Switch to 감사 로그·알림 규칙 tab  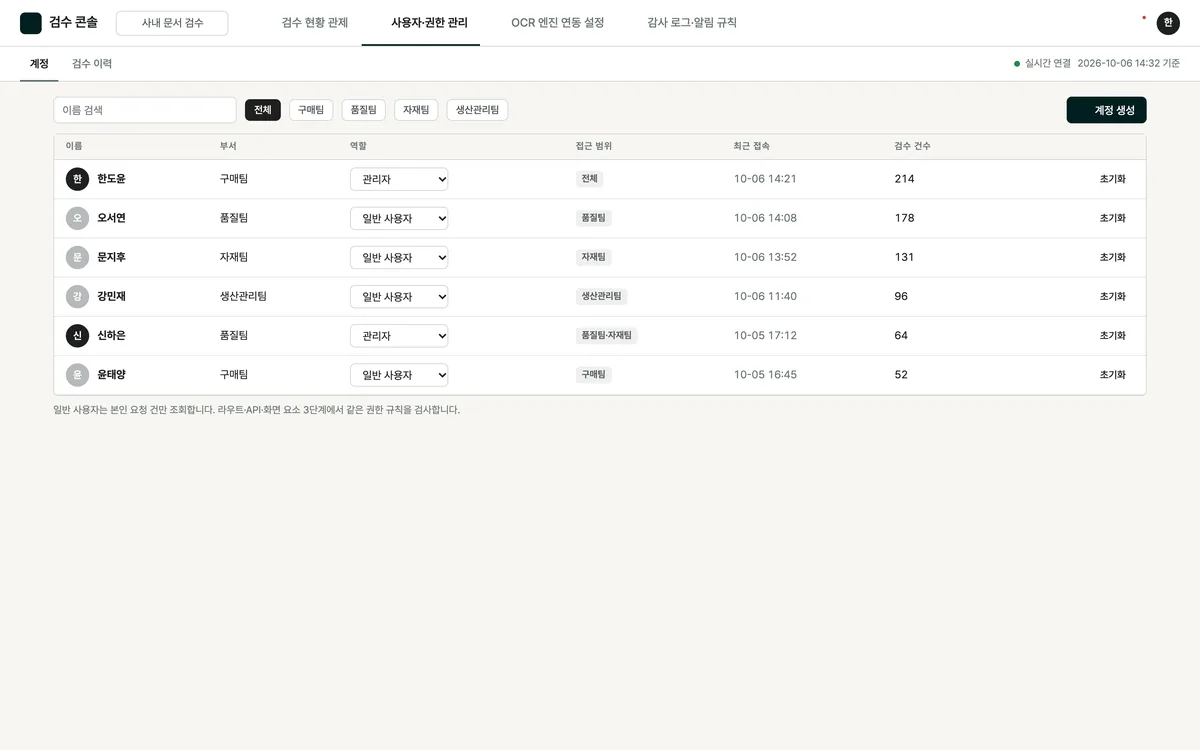point(692,23)
